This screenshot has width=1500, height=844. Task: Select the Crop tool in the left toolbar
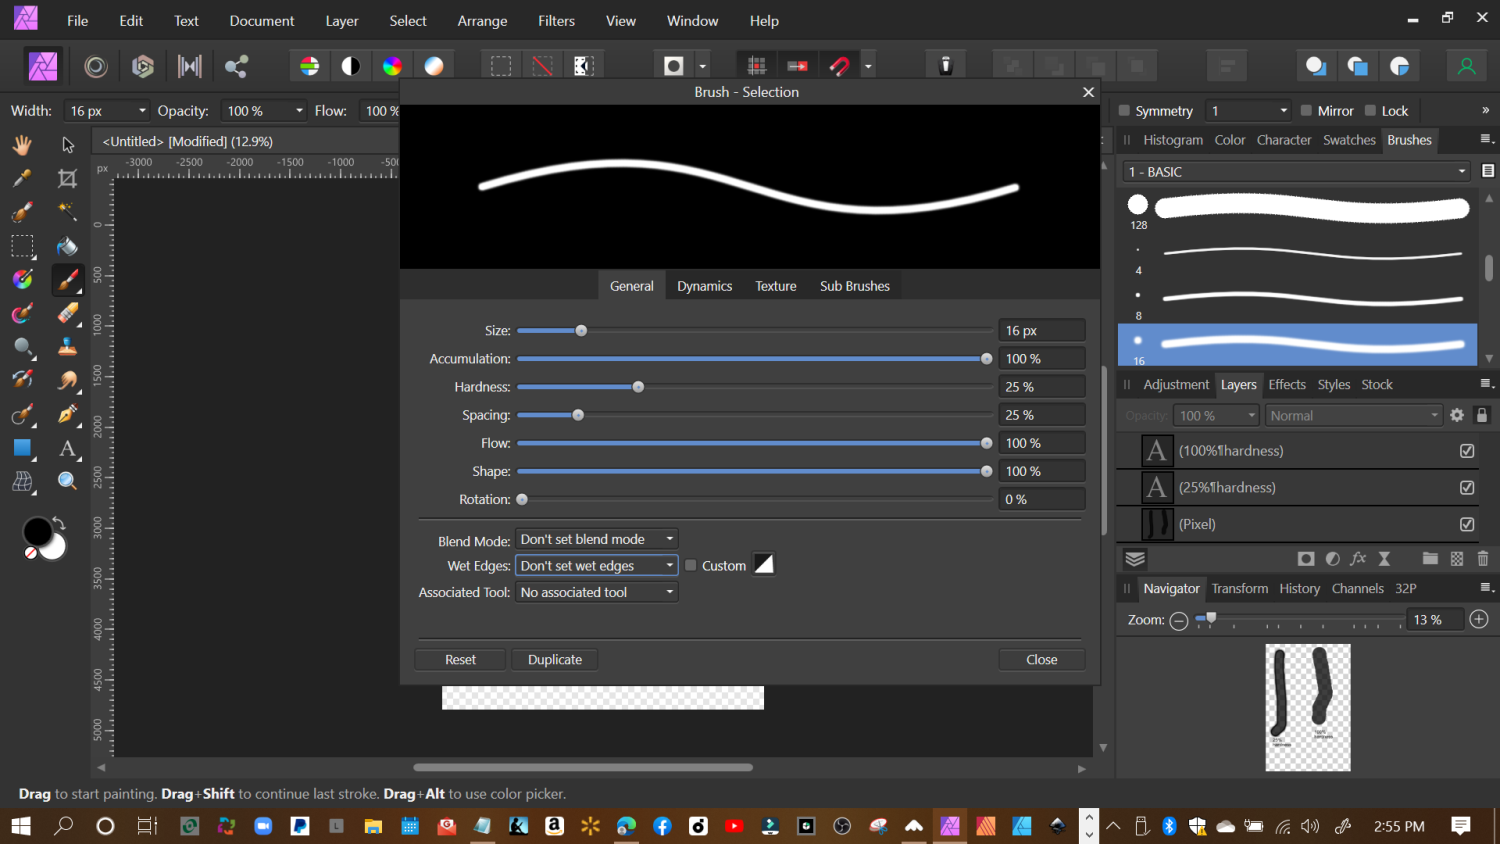tap(67, 179)
